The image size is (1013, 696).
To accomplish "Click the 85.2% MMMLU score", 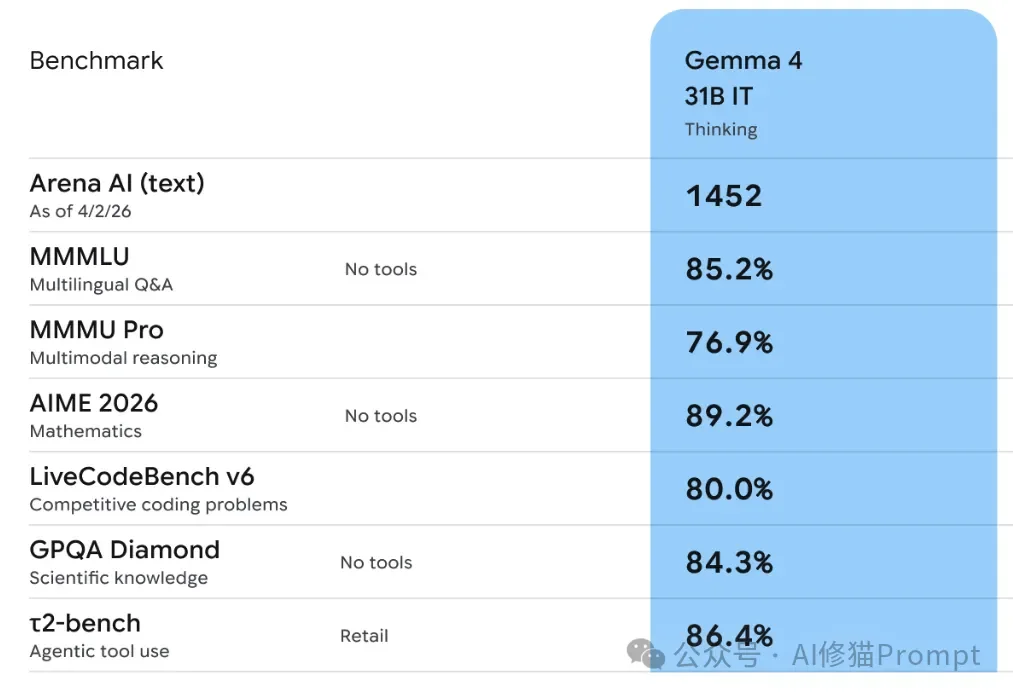I will pos(729,269).
